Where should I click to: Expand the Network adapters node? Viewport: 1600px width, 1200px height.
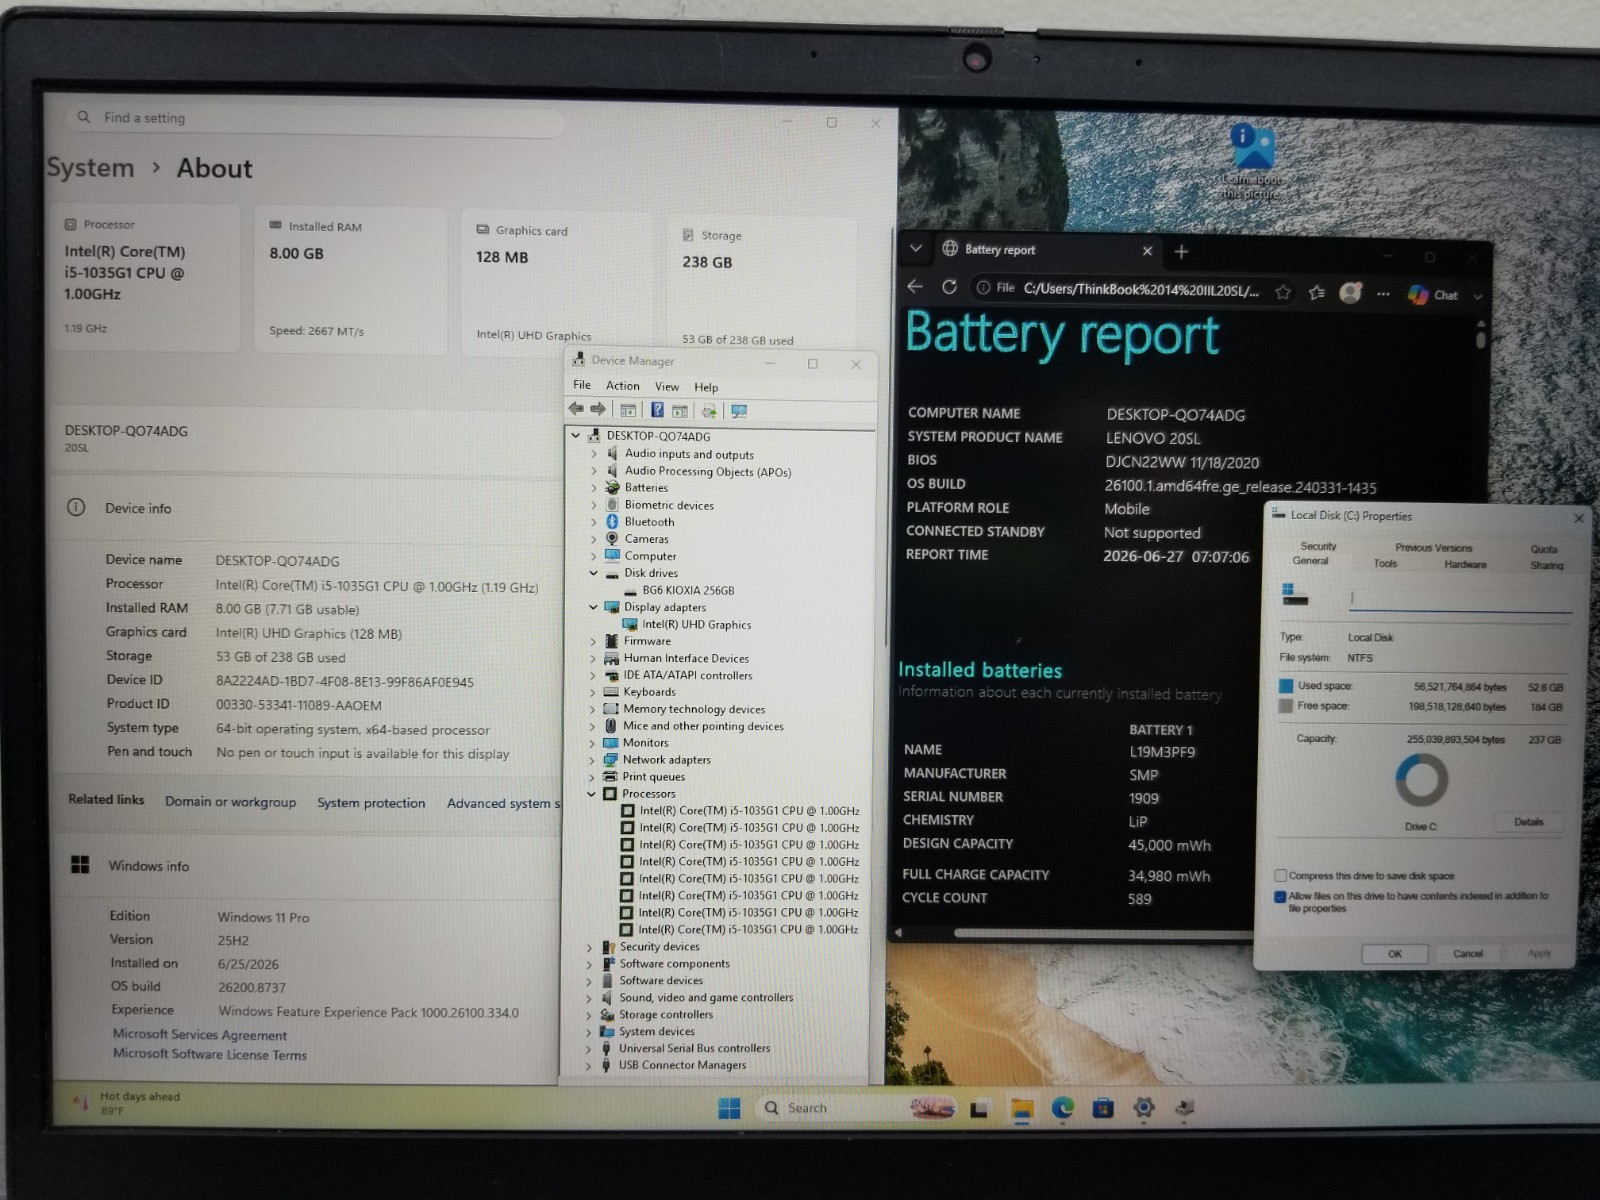point(593,760)
